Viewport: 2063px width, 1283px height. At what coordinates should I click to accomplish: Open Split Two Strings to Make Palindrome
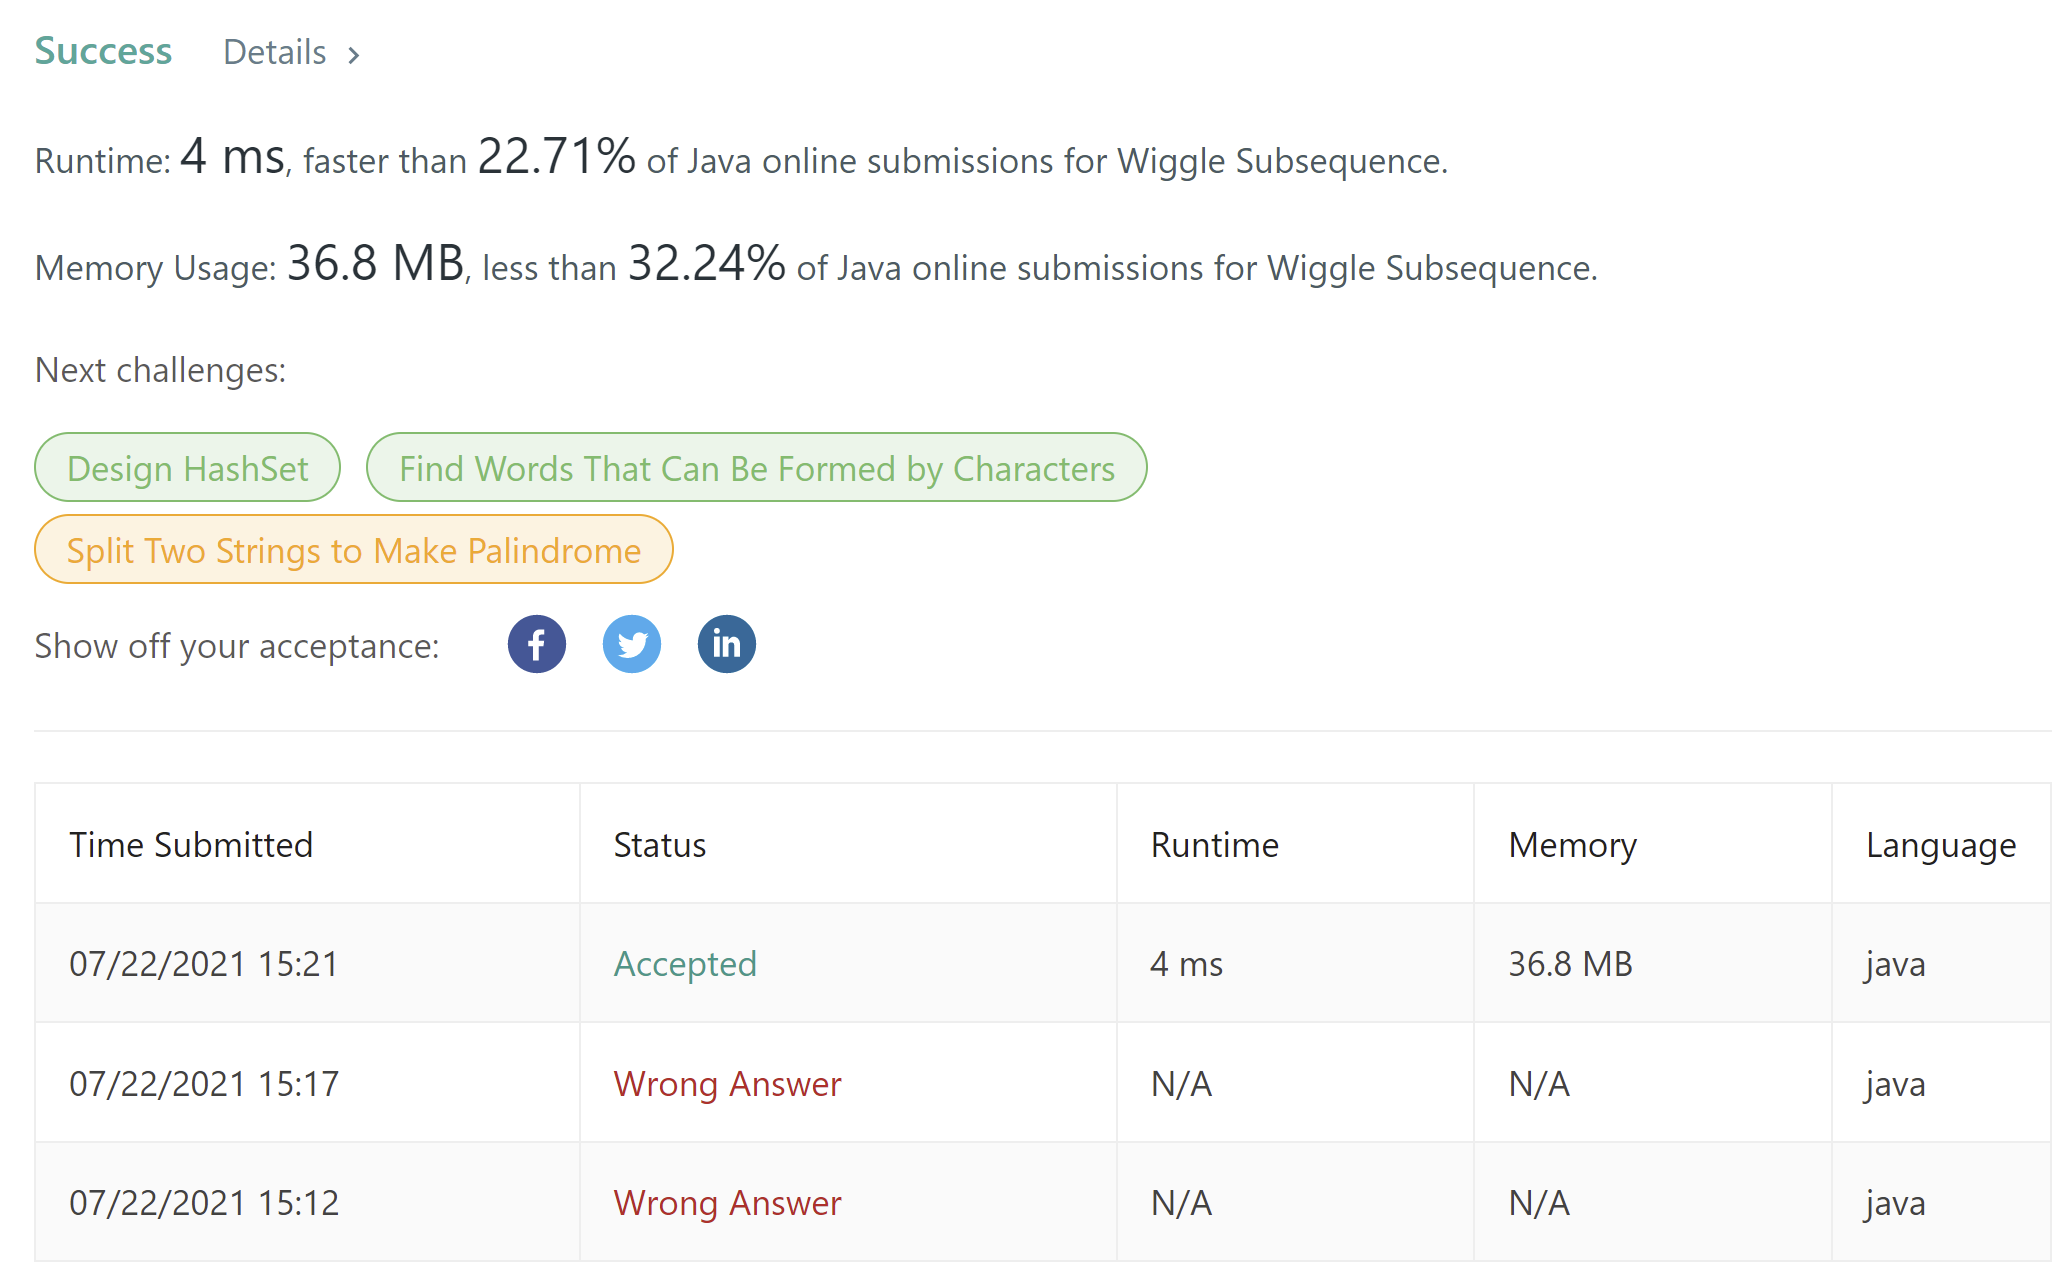coord(353,550)
